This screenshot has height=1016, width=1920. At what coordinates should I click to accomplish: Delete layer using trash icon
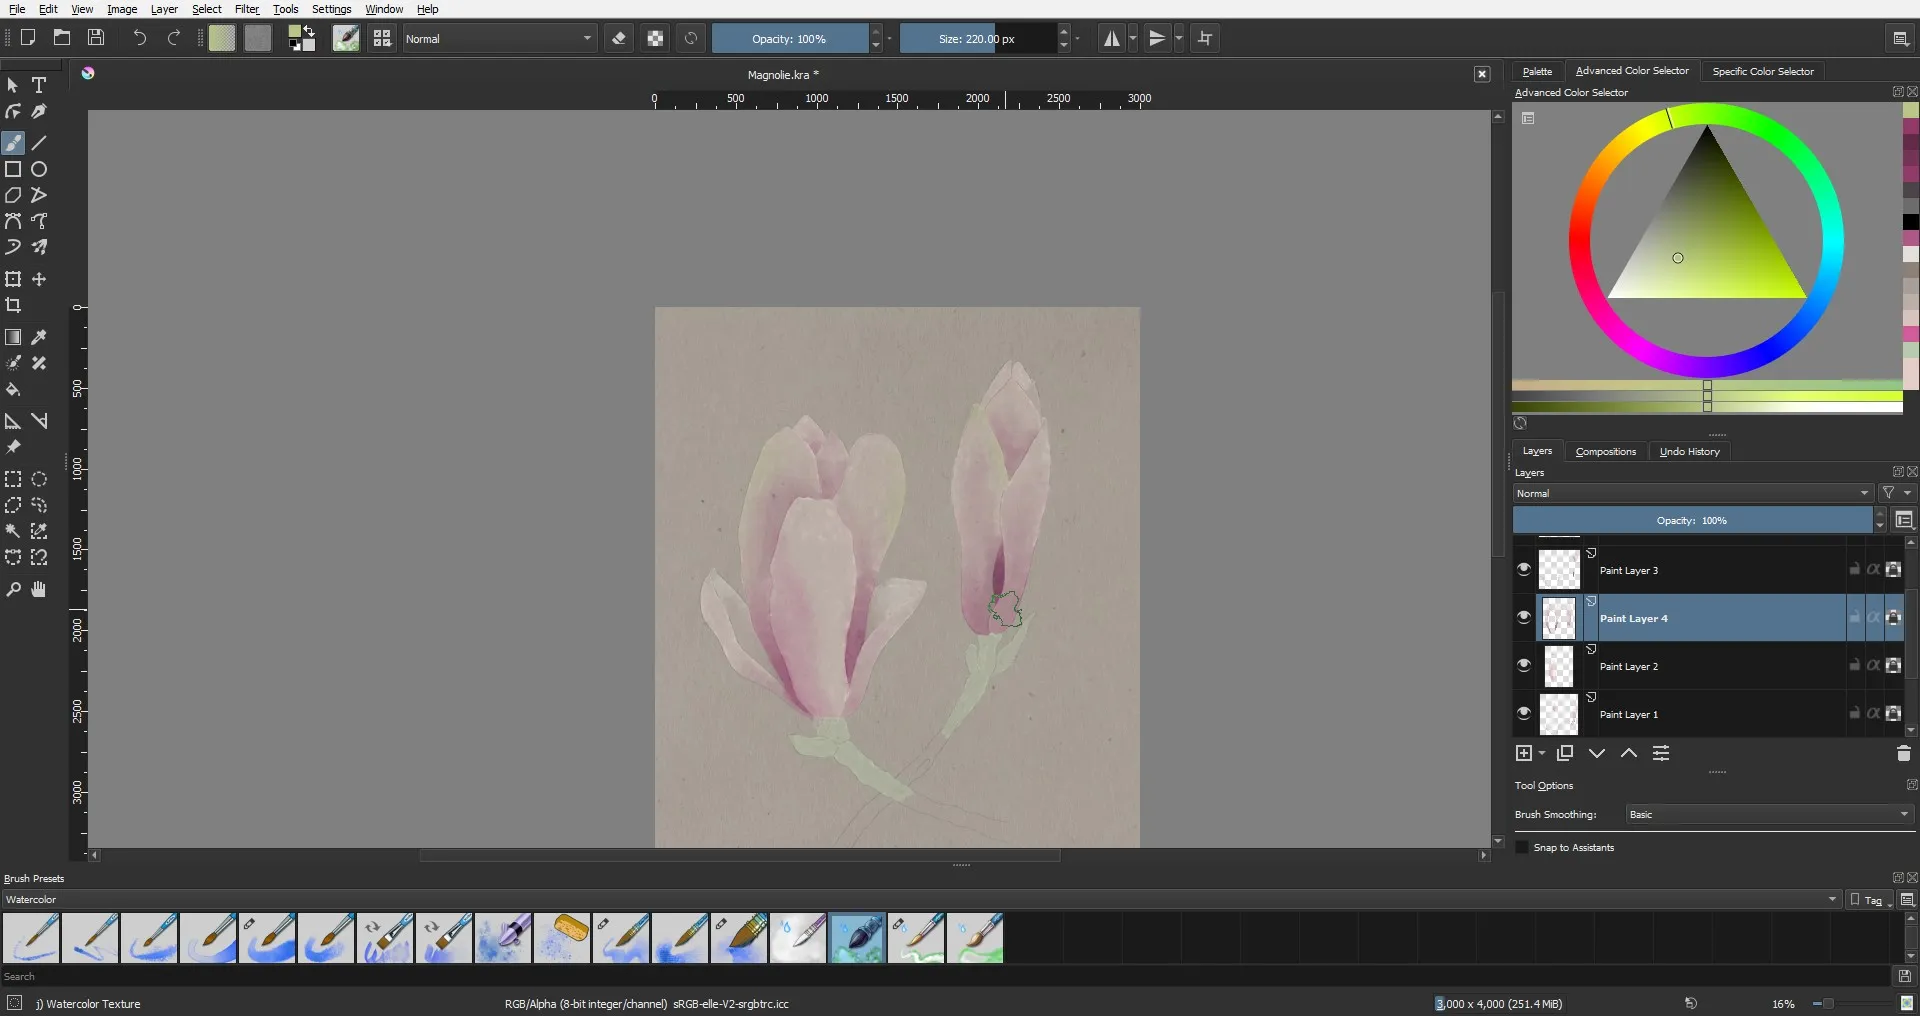point(1903,753)
